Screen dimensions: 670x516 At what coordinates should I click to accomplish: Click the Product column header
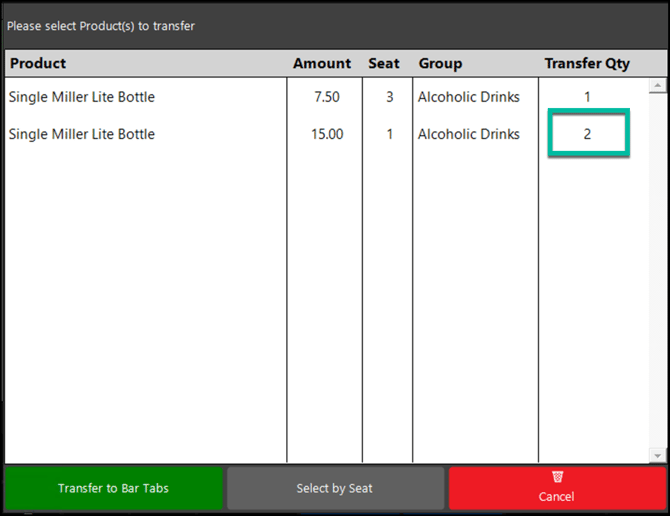(38, 63)
